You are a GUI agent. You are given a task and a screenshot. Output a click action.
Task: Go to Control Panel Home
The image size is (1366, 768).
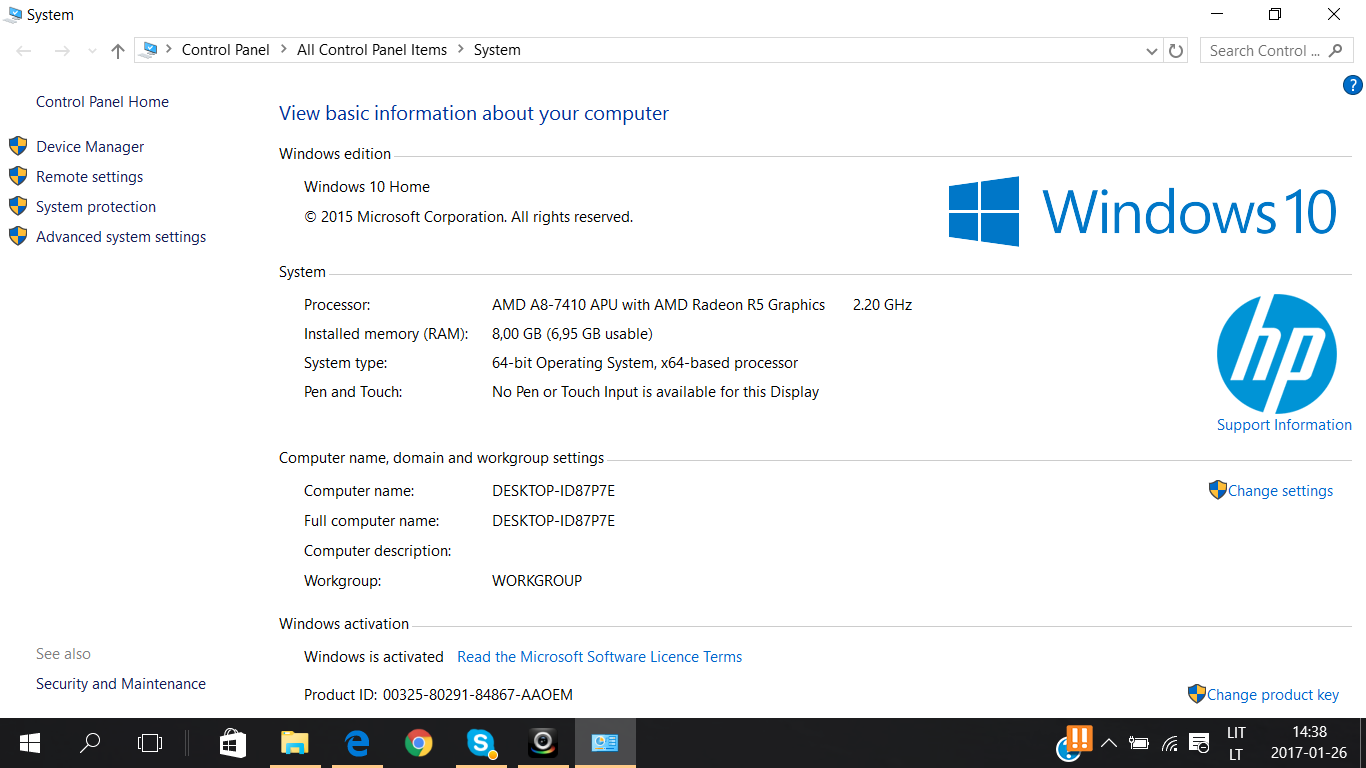click(x=102, y=102)
